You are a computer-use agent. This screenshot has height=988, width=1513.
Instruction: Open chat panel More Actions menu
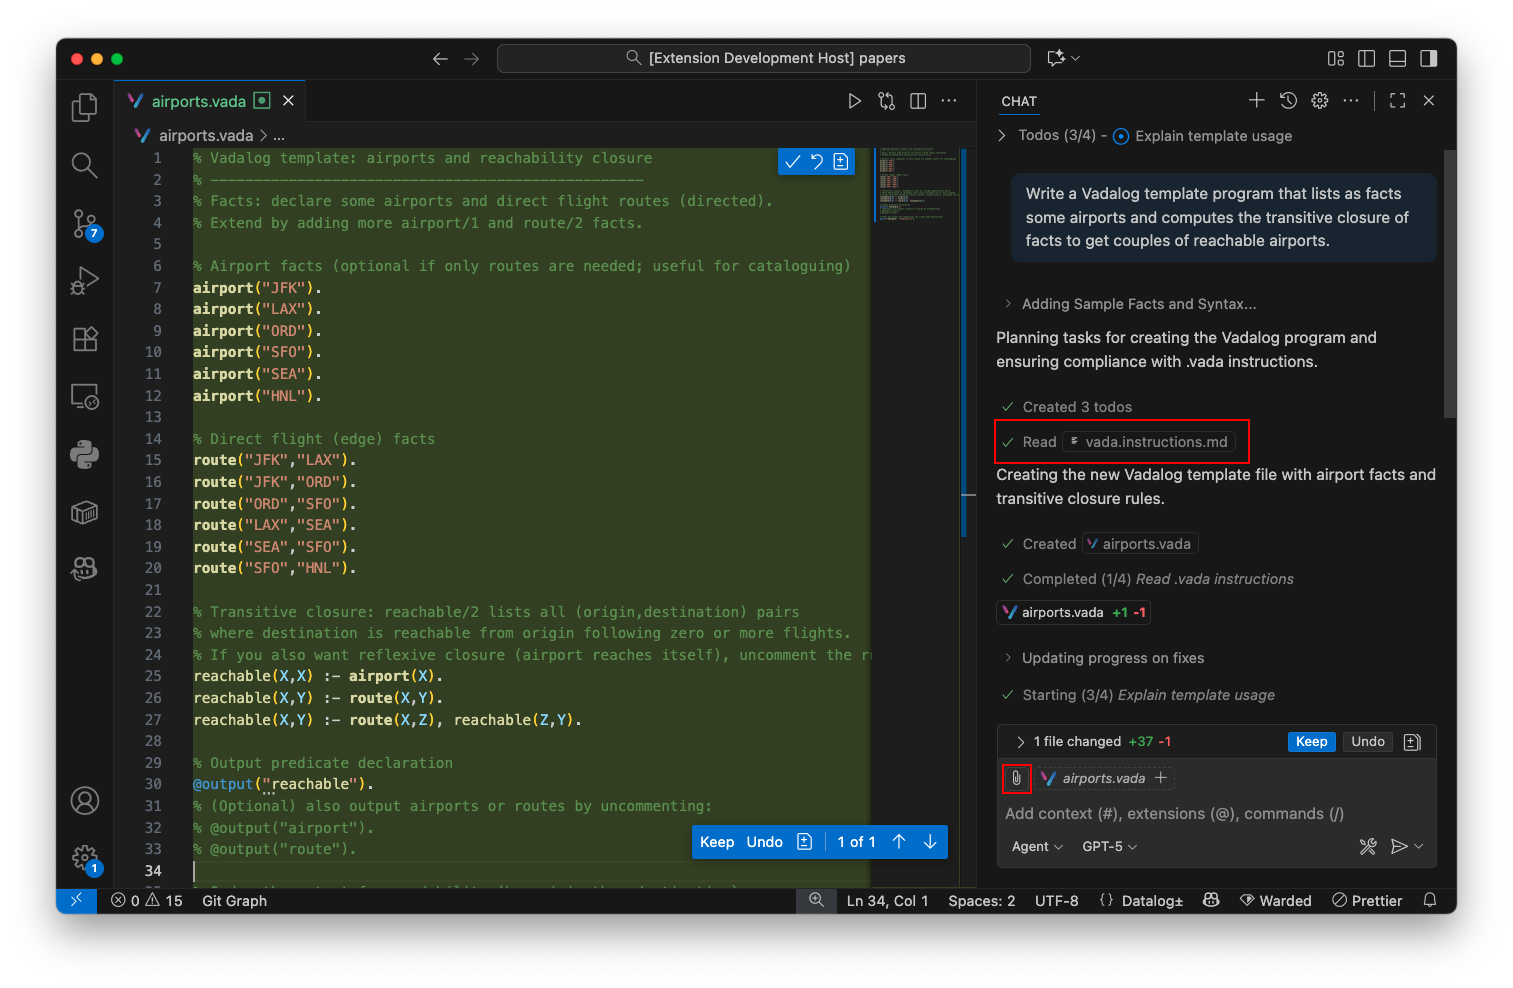coord(1351,100)
